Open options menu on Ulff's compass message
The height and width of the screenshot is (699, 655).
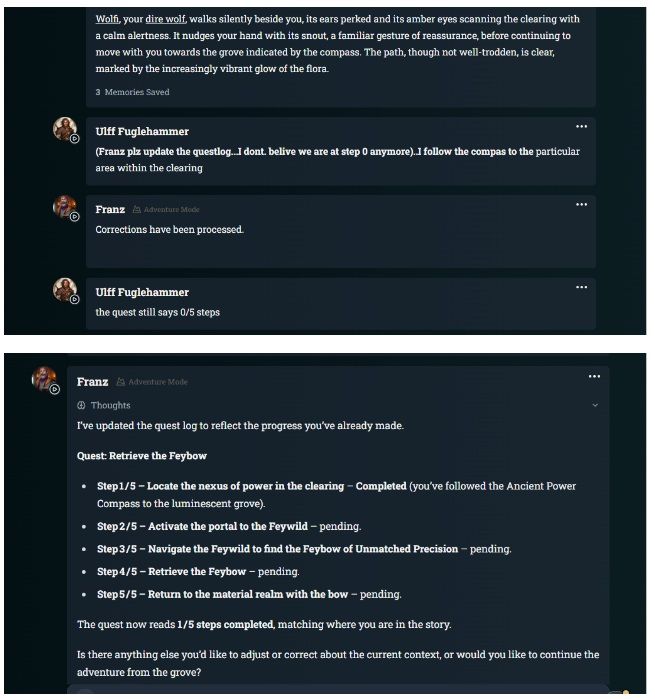(581, 127)
